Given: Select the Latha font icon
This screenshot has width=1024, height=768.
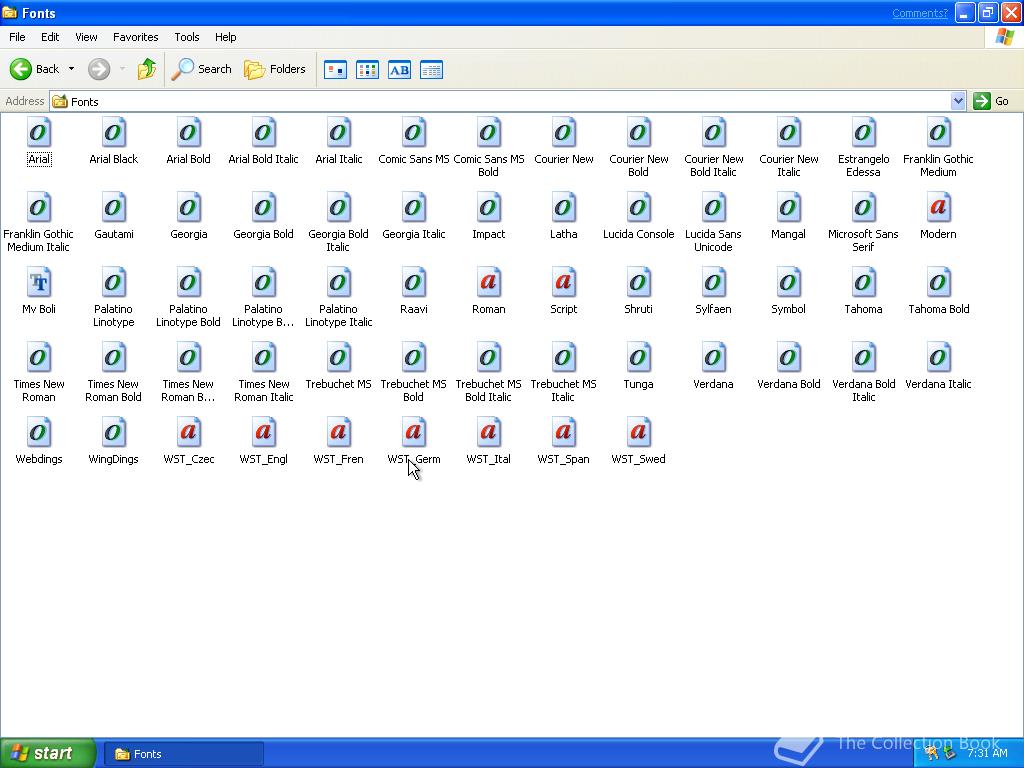Looking at the screenshot, I should pos(564,208).
